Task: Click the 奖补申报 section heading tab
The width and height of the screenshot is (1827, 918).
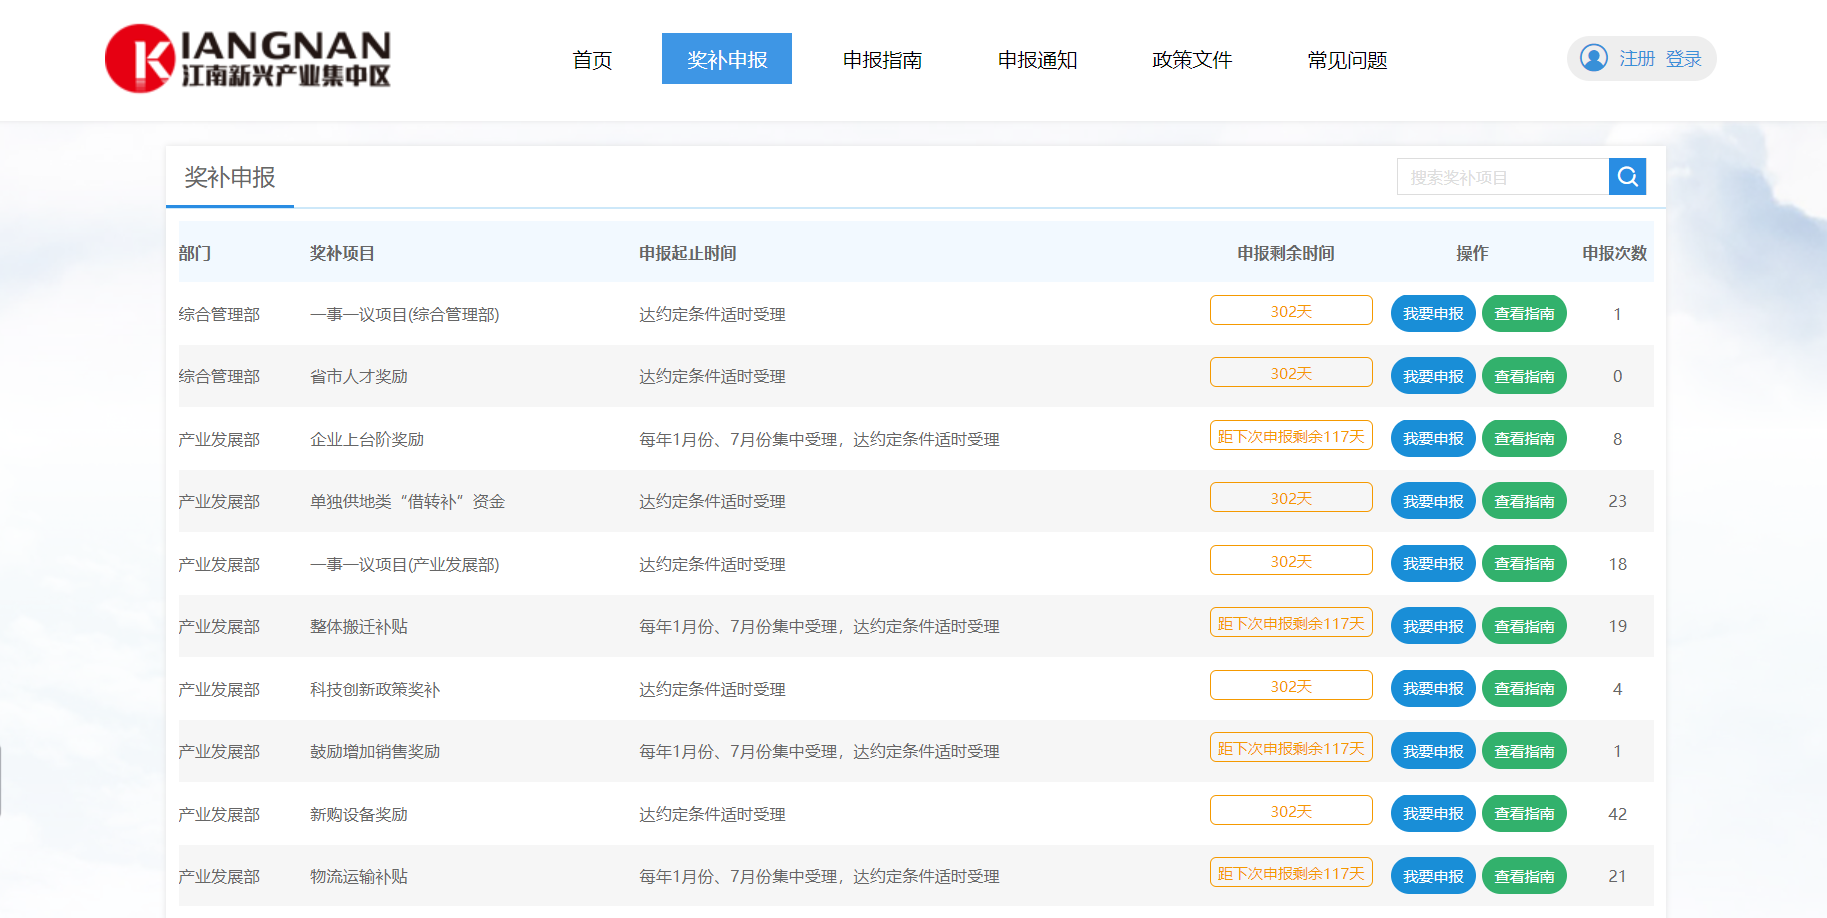Action: tap(230, 177)
